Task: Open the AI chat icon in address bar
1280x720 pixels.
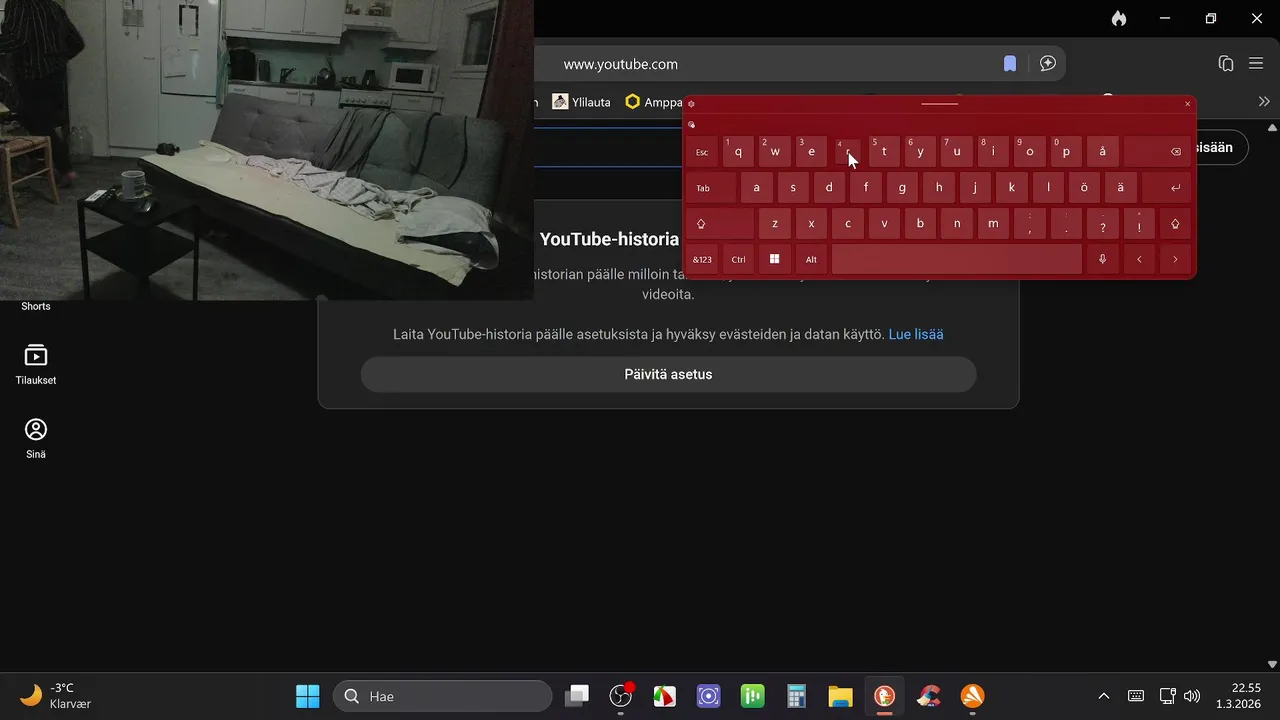Action: (1048, 64)
